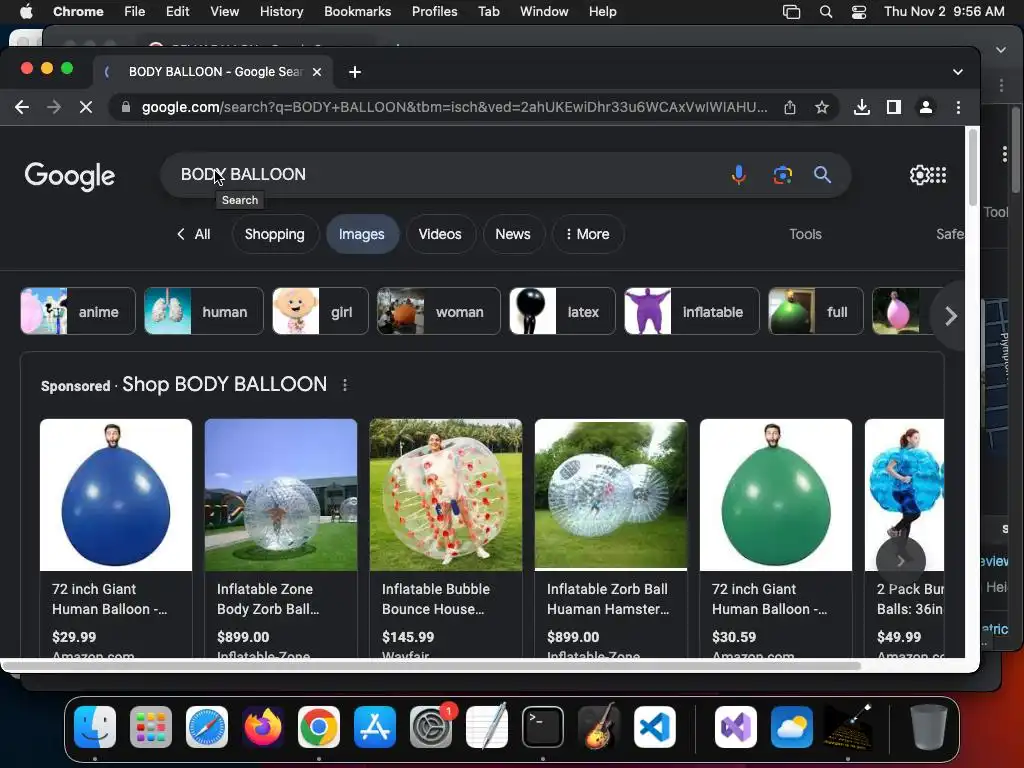Filter results by human chip
The height and width of the screenshot is (768, 1024).
click(204, 312)
